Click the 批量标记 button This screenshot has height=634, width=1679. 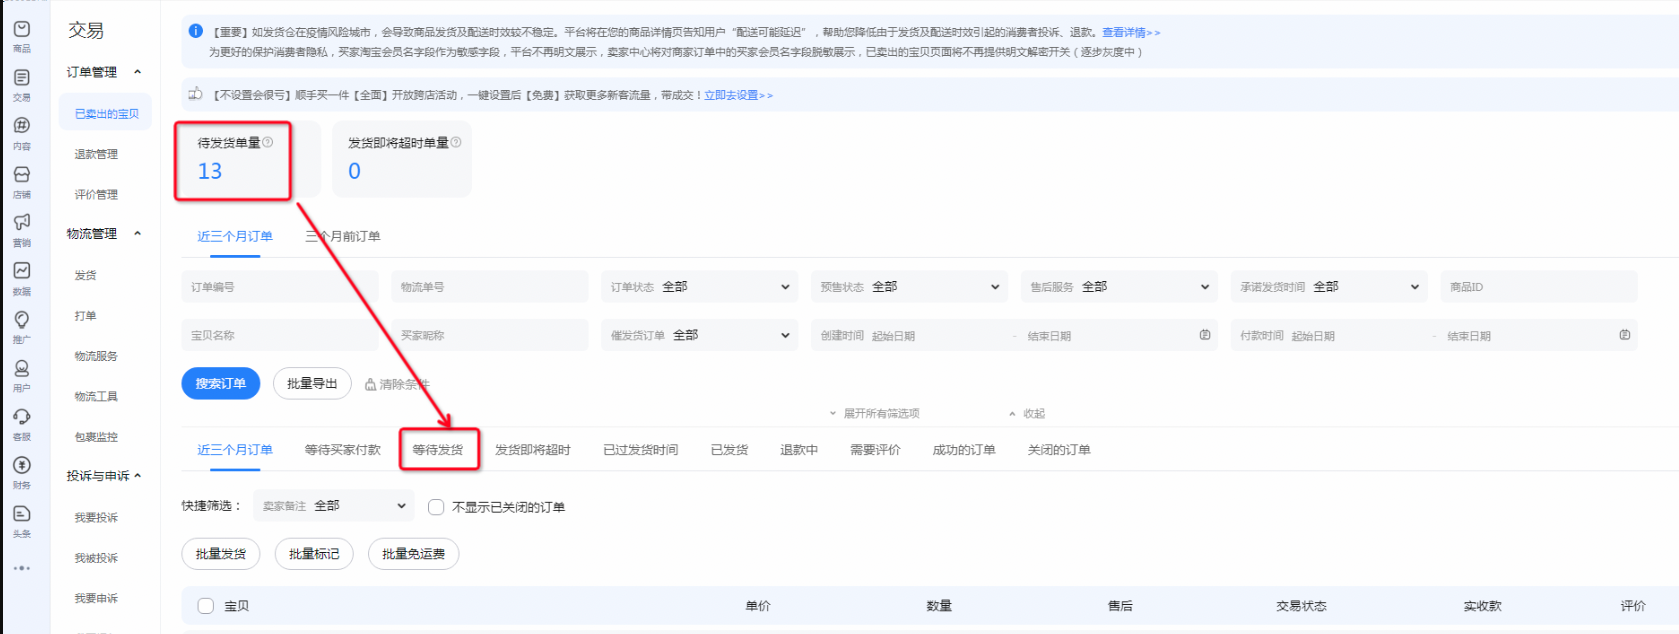pyautogui.click(x=314, y=554)
